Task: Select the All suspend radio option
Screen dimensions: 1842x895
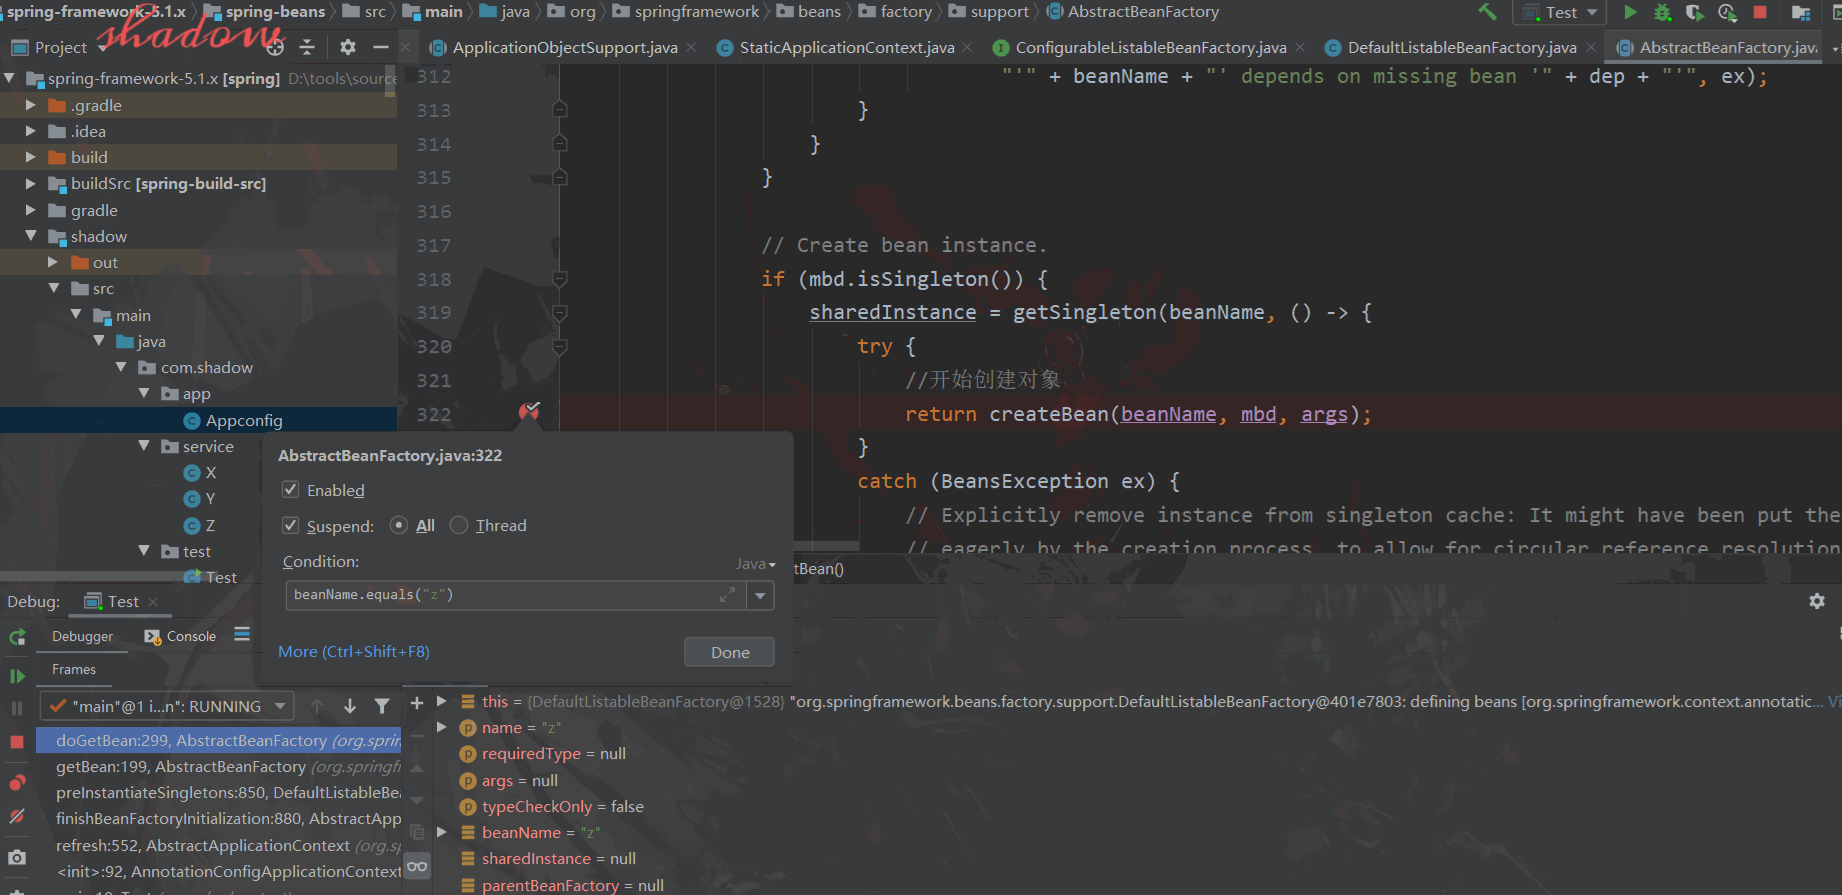Action: [x=399, y=525]
